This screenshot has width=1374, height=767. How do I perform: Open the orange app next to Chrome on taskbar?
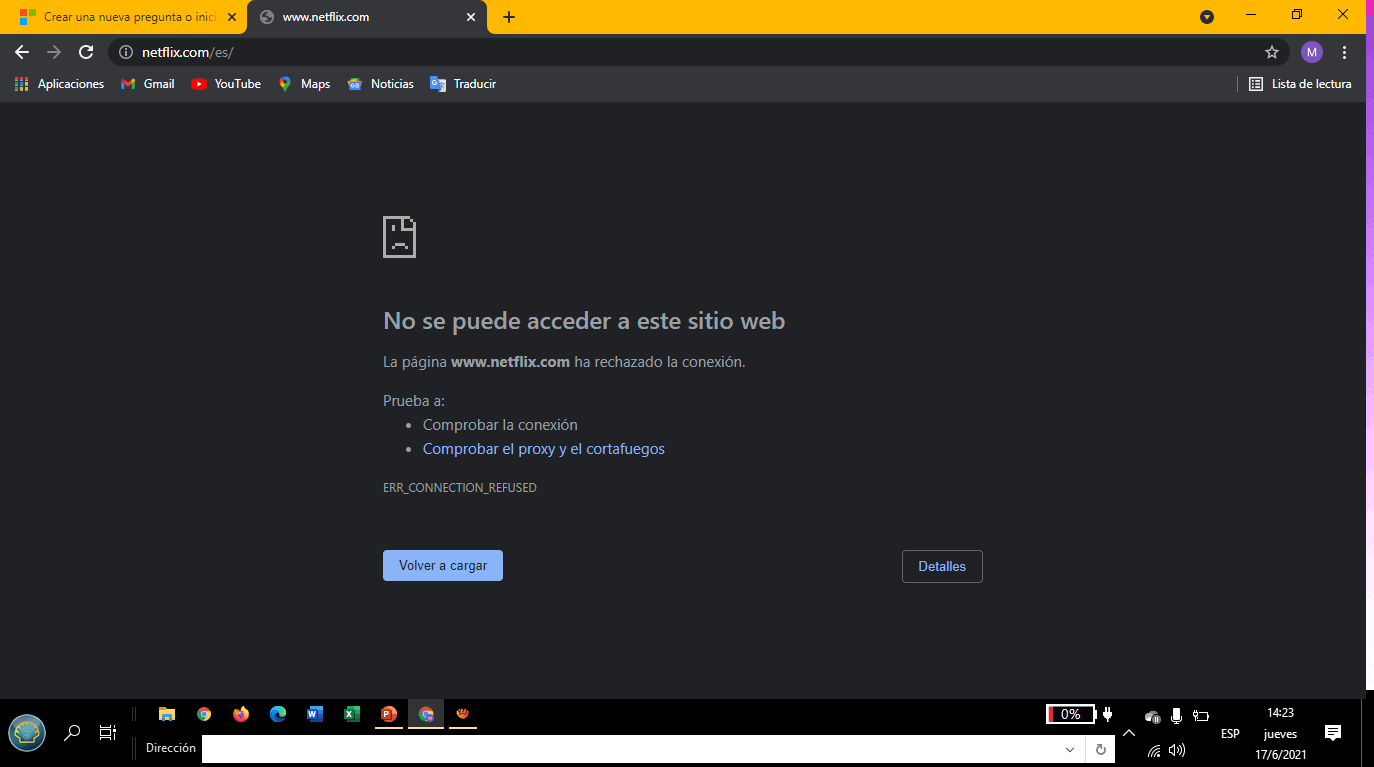463,714
